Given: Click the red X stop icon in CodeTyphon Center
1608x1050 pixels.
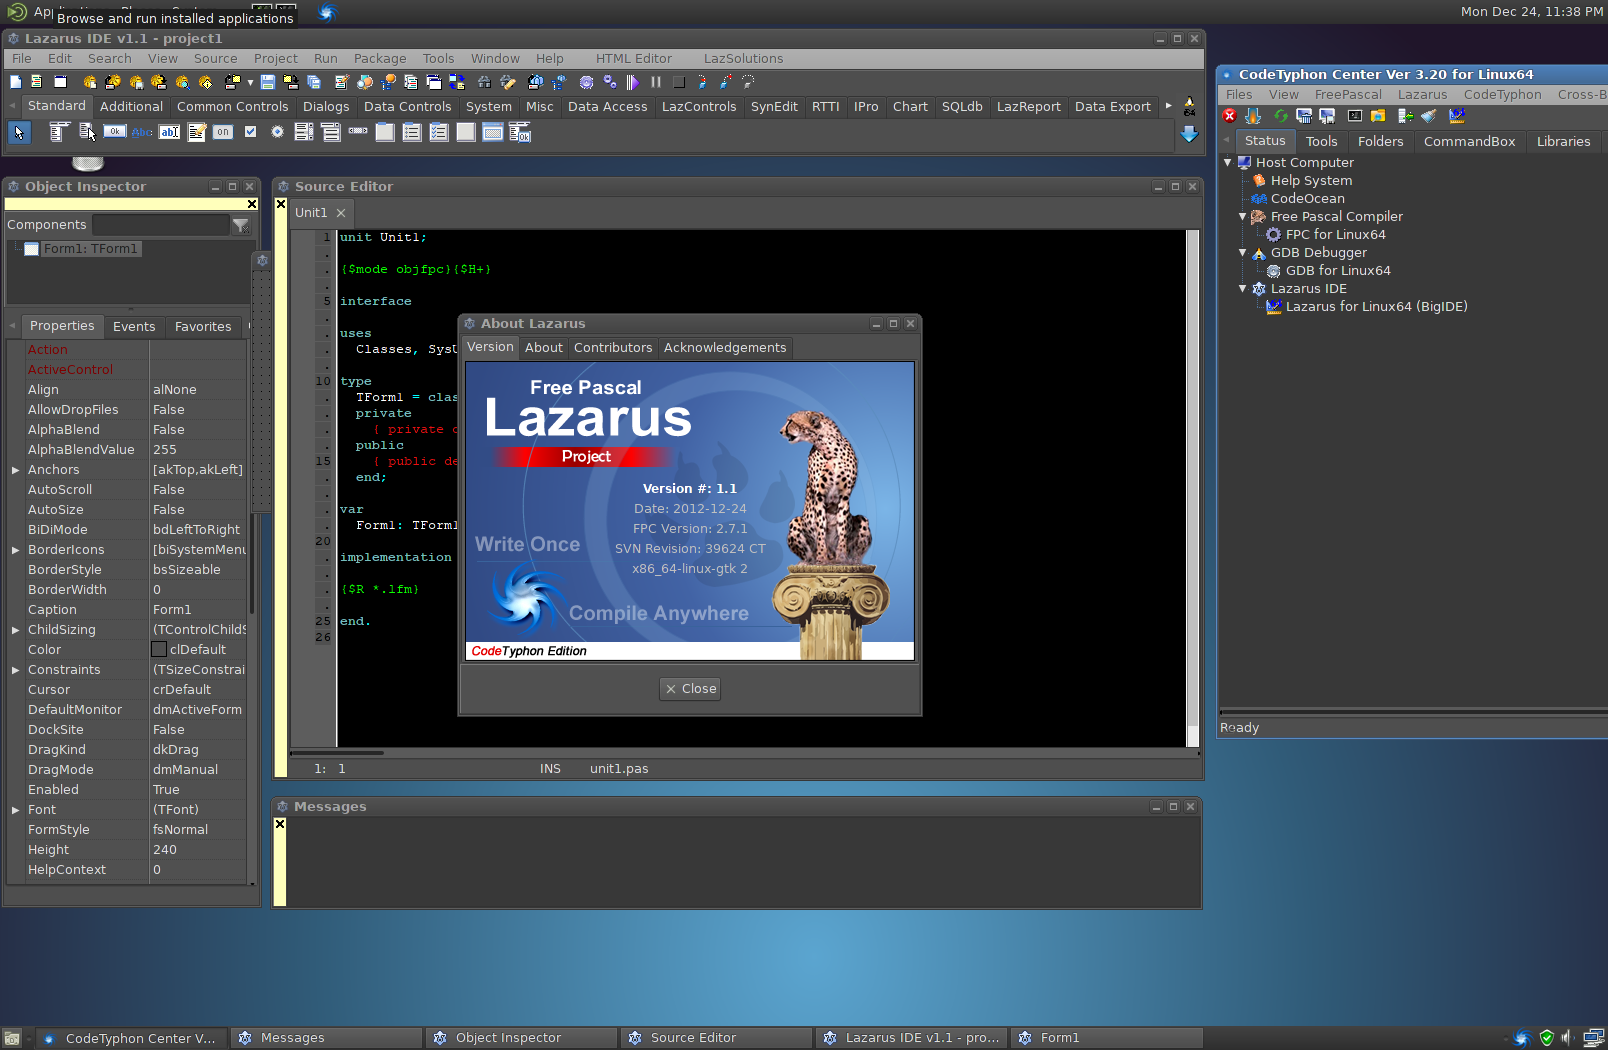Looking at the screenshot, I should tap(1230, 116).
